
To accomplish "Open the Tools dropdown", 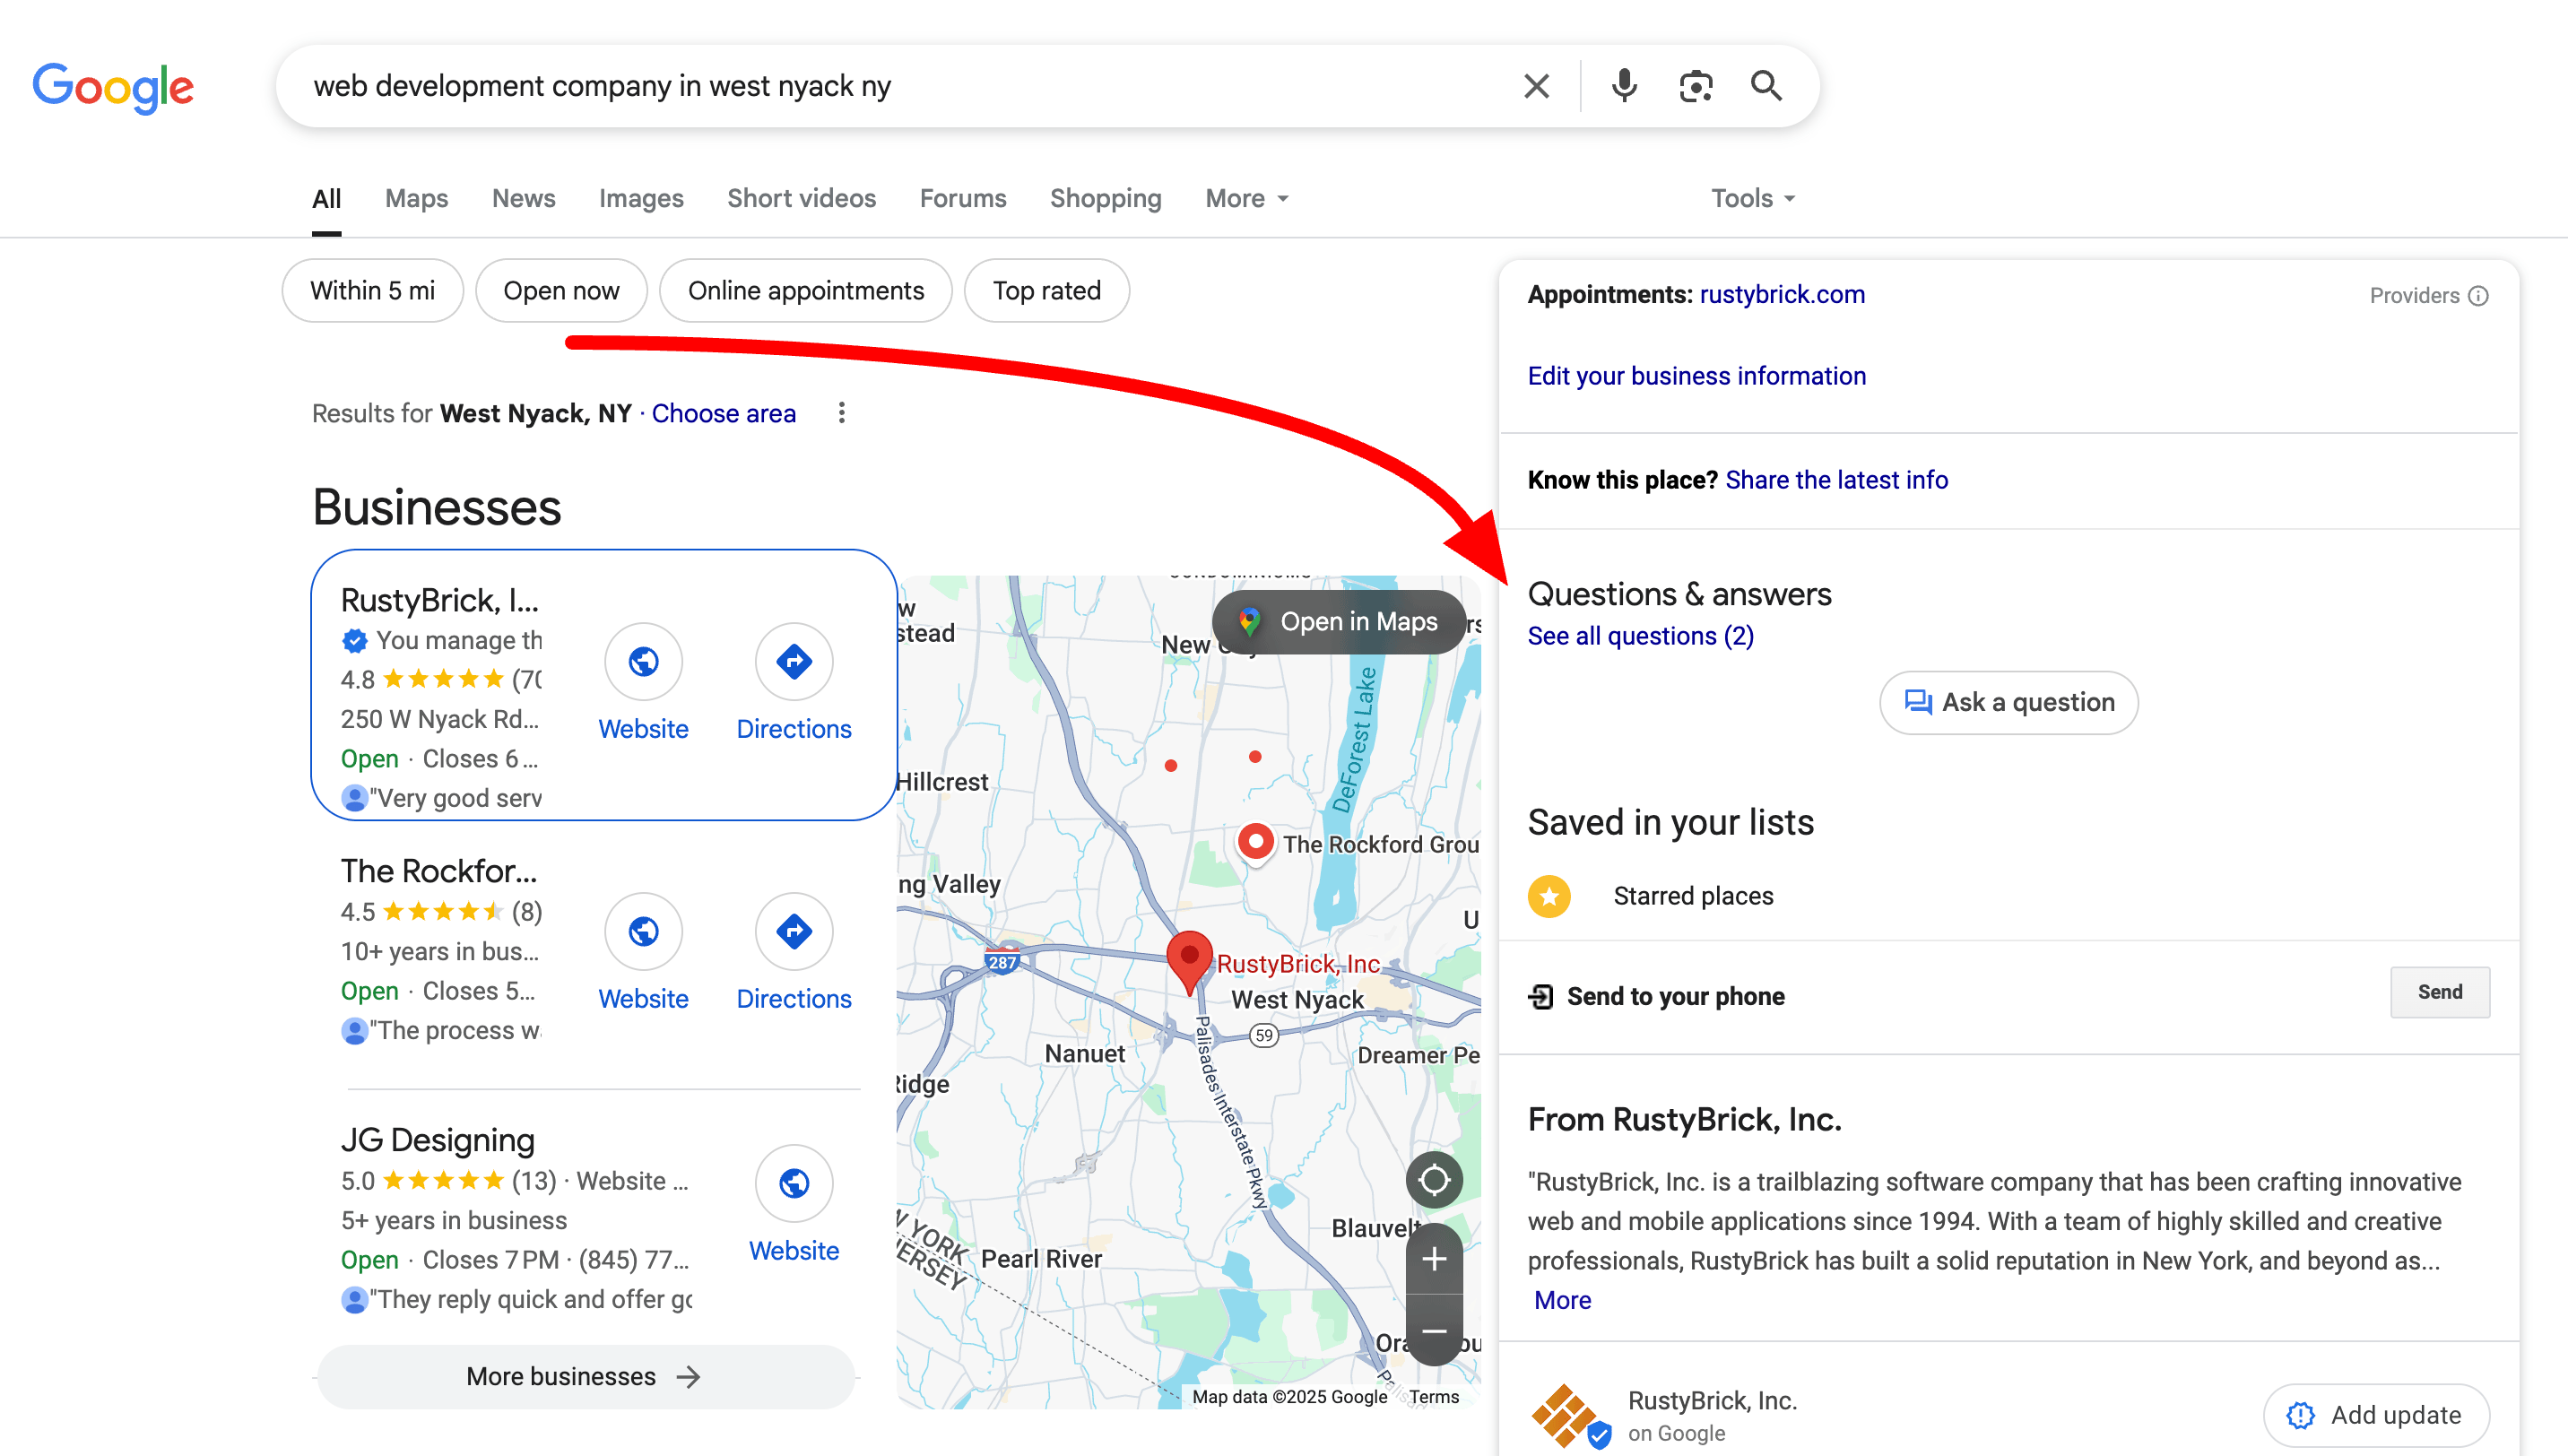I will click(x=1752, y=198).
